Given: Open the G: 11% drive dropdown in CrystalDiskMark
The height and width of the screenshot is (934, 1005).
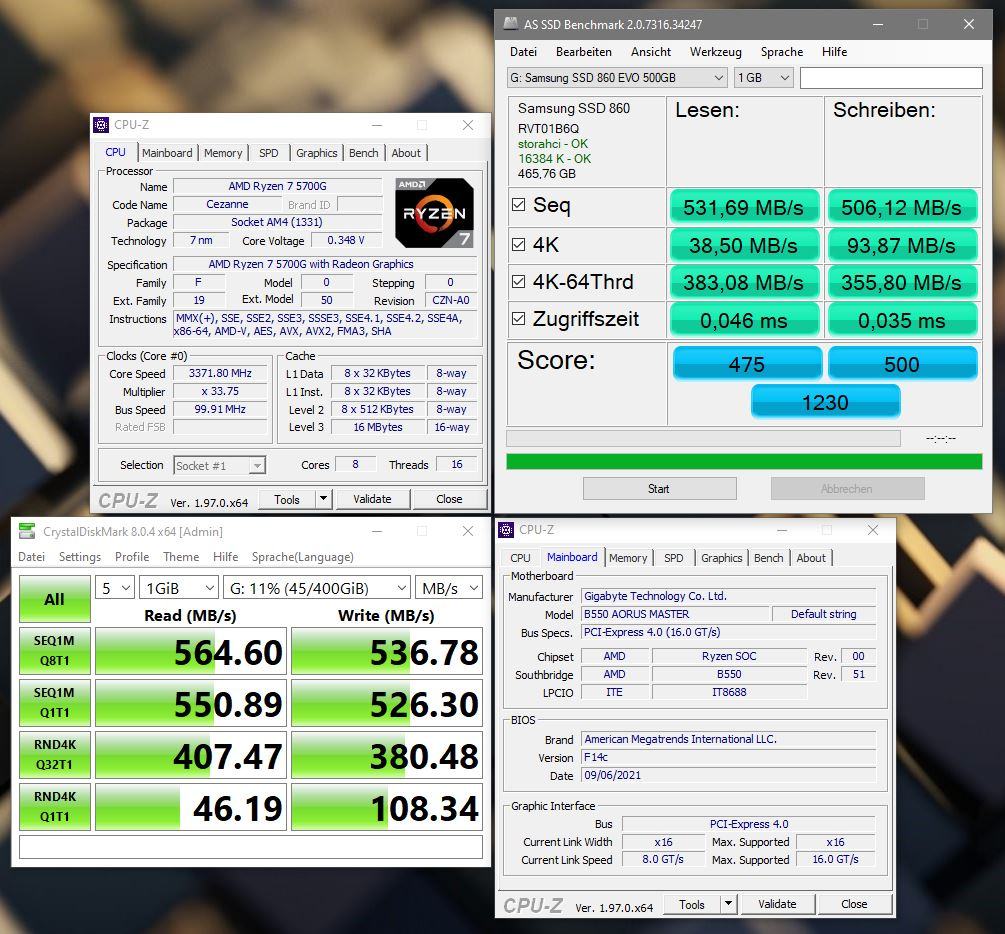Looking at the screenshot, I should [317, 588].
